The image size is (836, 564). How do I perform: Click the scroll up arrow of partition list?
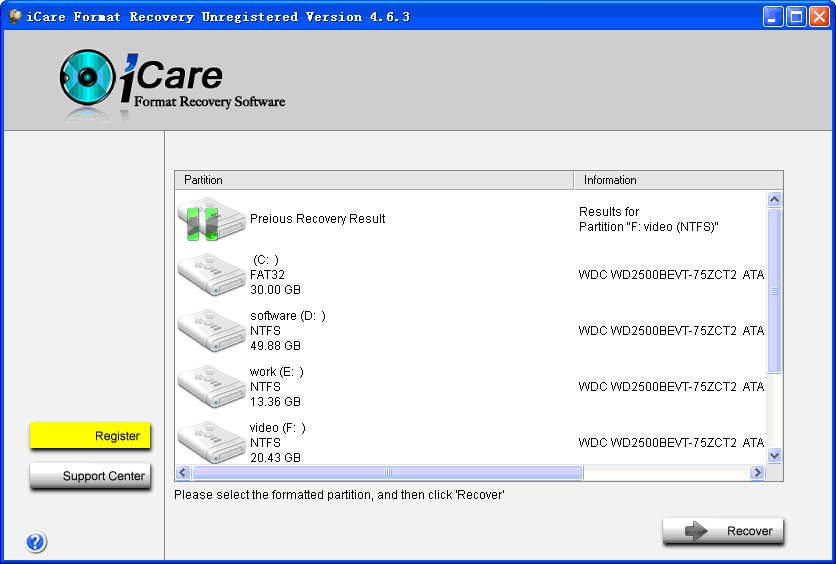click(x=775, y=199)
